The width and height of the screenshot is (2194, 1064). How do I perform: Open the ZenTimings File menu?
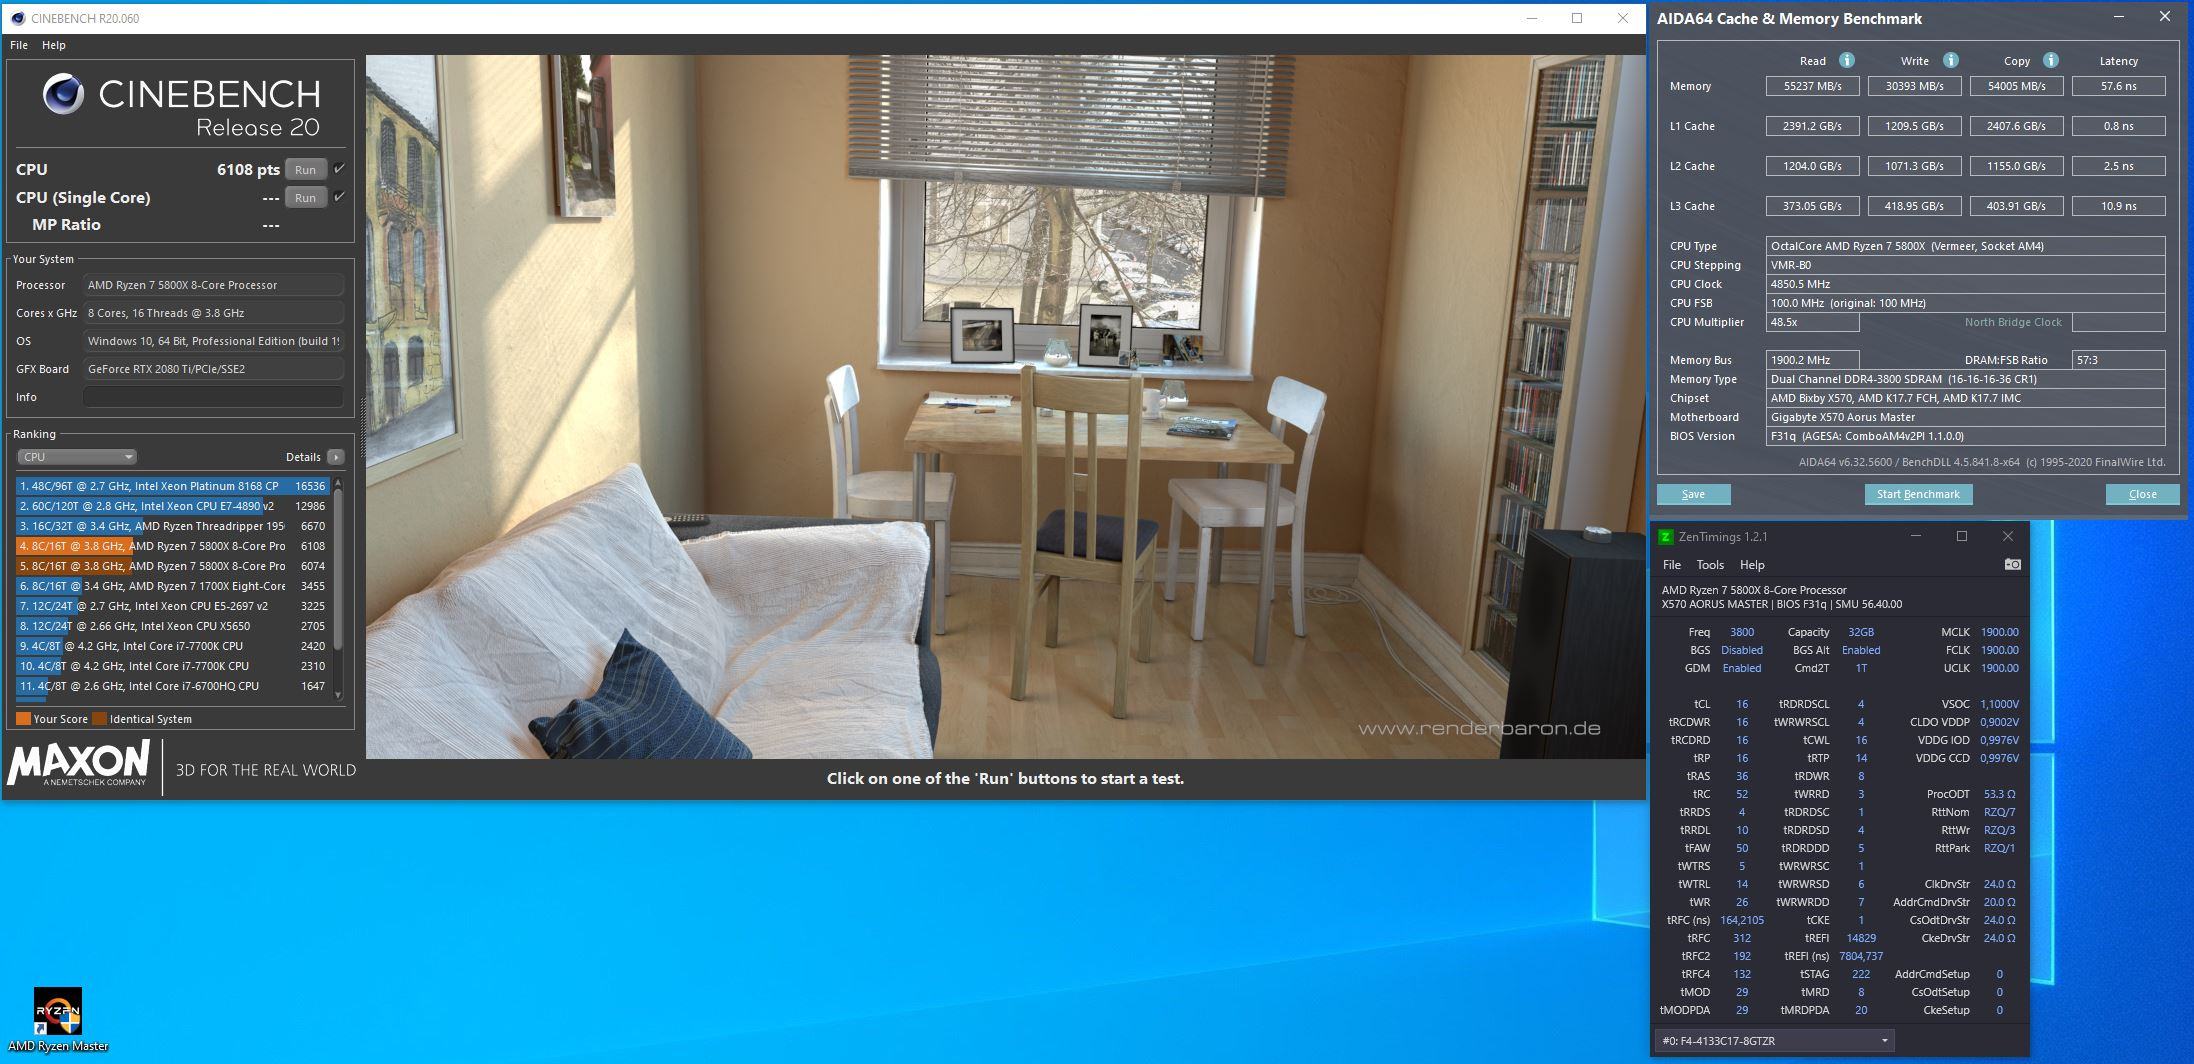[1672, 565]
